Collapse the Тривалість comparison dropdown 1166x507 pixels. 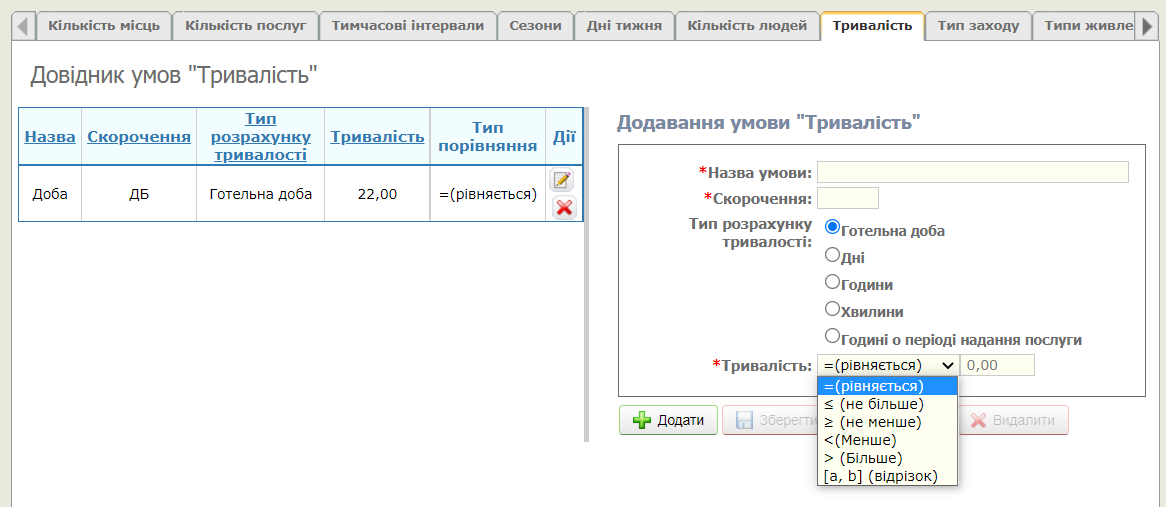click(887, 365)
